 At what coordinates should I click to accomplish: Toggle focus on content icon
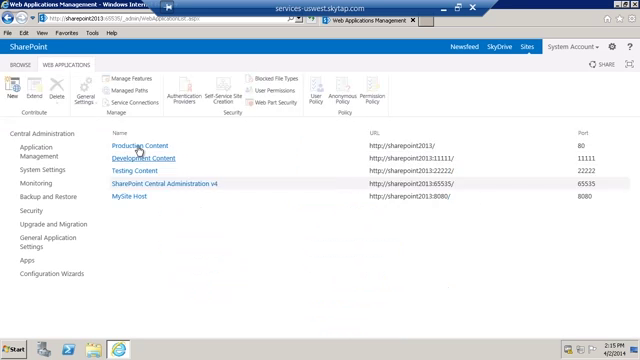pos(629,64)
